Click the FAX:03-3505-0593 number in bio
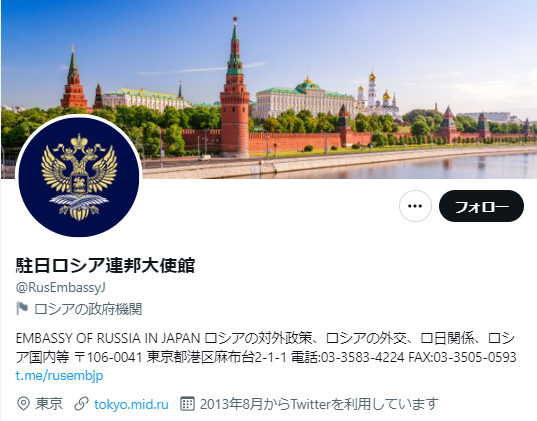This screenshot has height=421, width=537. pyautogui.click(x=462, y=357)
